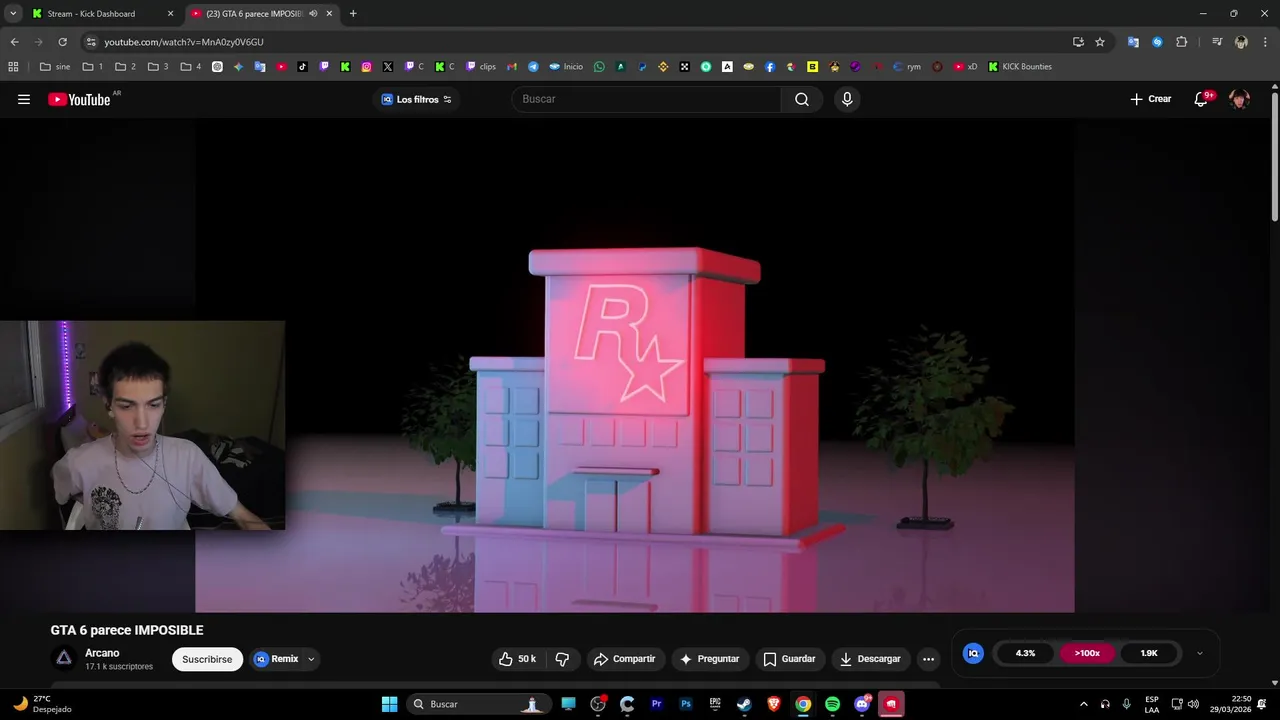The width and height of the screenshot is (1280, 720).
Task: Open bookmark folder 1
Action: click(x=93, y=67)
